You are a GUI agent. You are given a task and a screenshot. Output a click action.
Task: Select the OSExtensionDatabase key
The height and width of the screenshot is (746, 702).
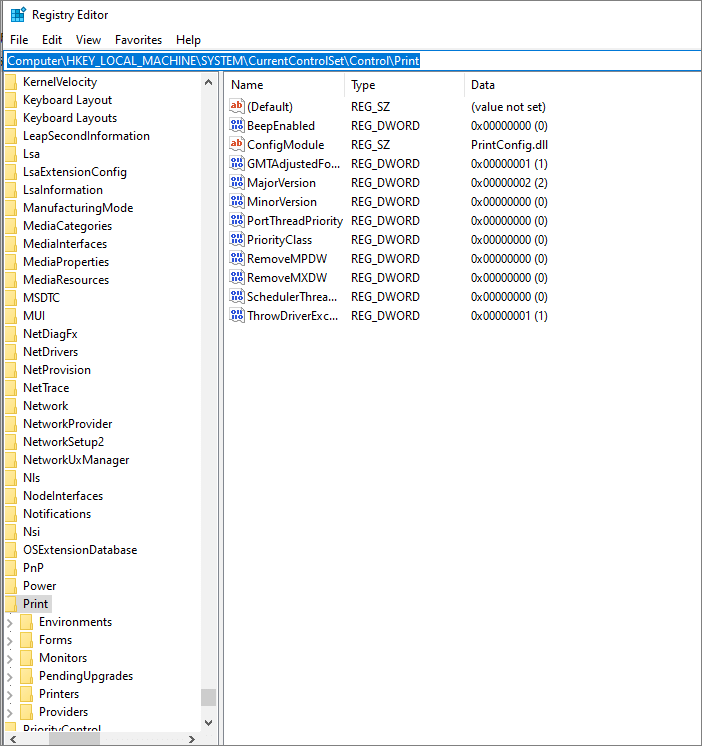[80, 550]
